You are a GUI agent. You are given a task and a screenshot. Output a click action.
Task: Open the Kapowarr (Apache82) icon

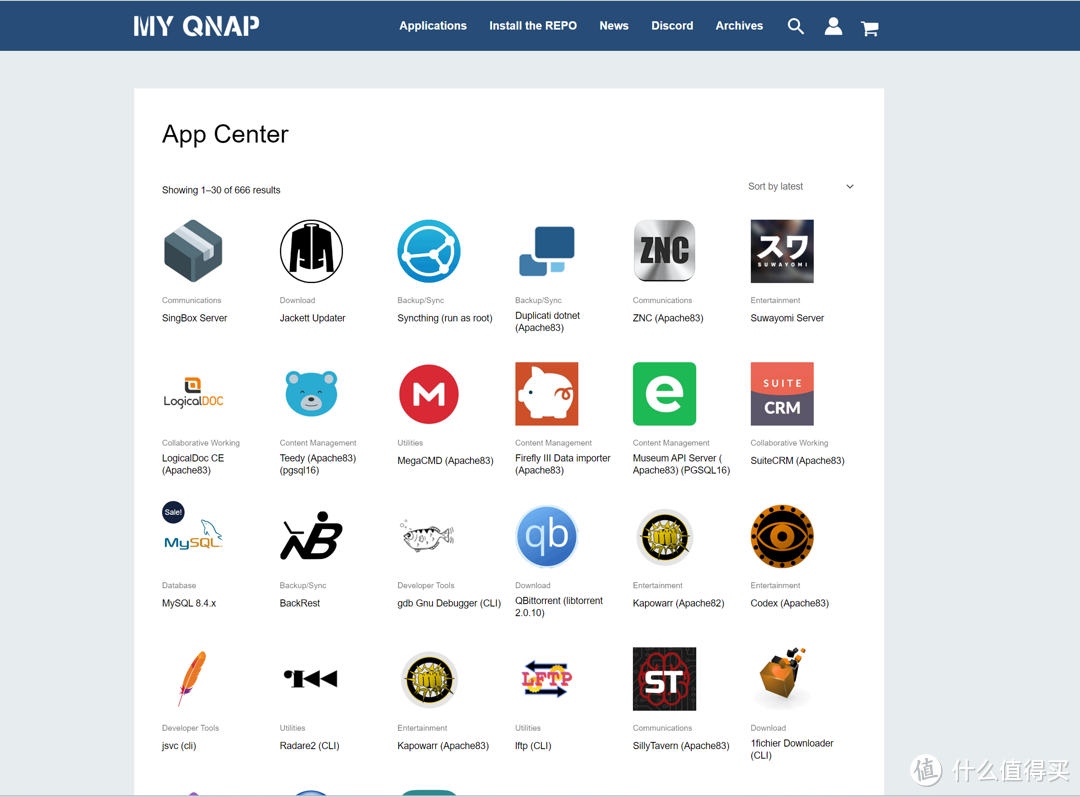pyautogui.click(x=665, y=536)
